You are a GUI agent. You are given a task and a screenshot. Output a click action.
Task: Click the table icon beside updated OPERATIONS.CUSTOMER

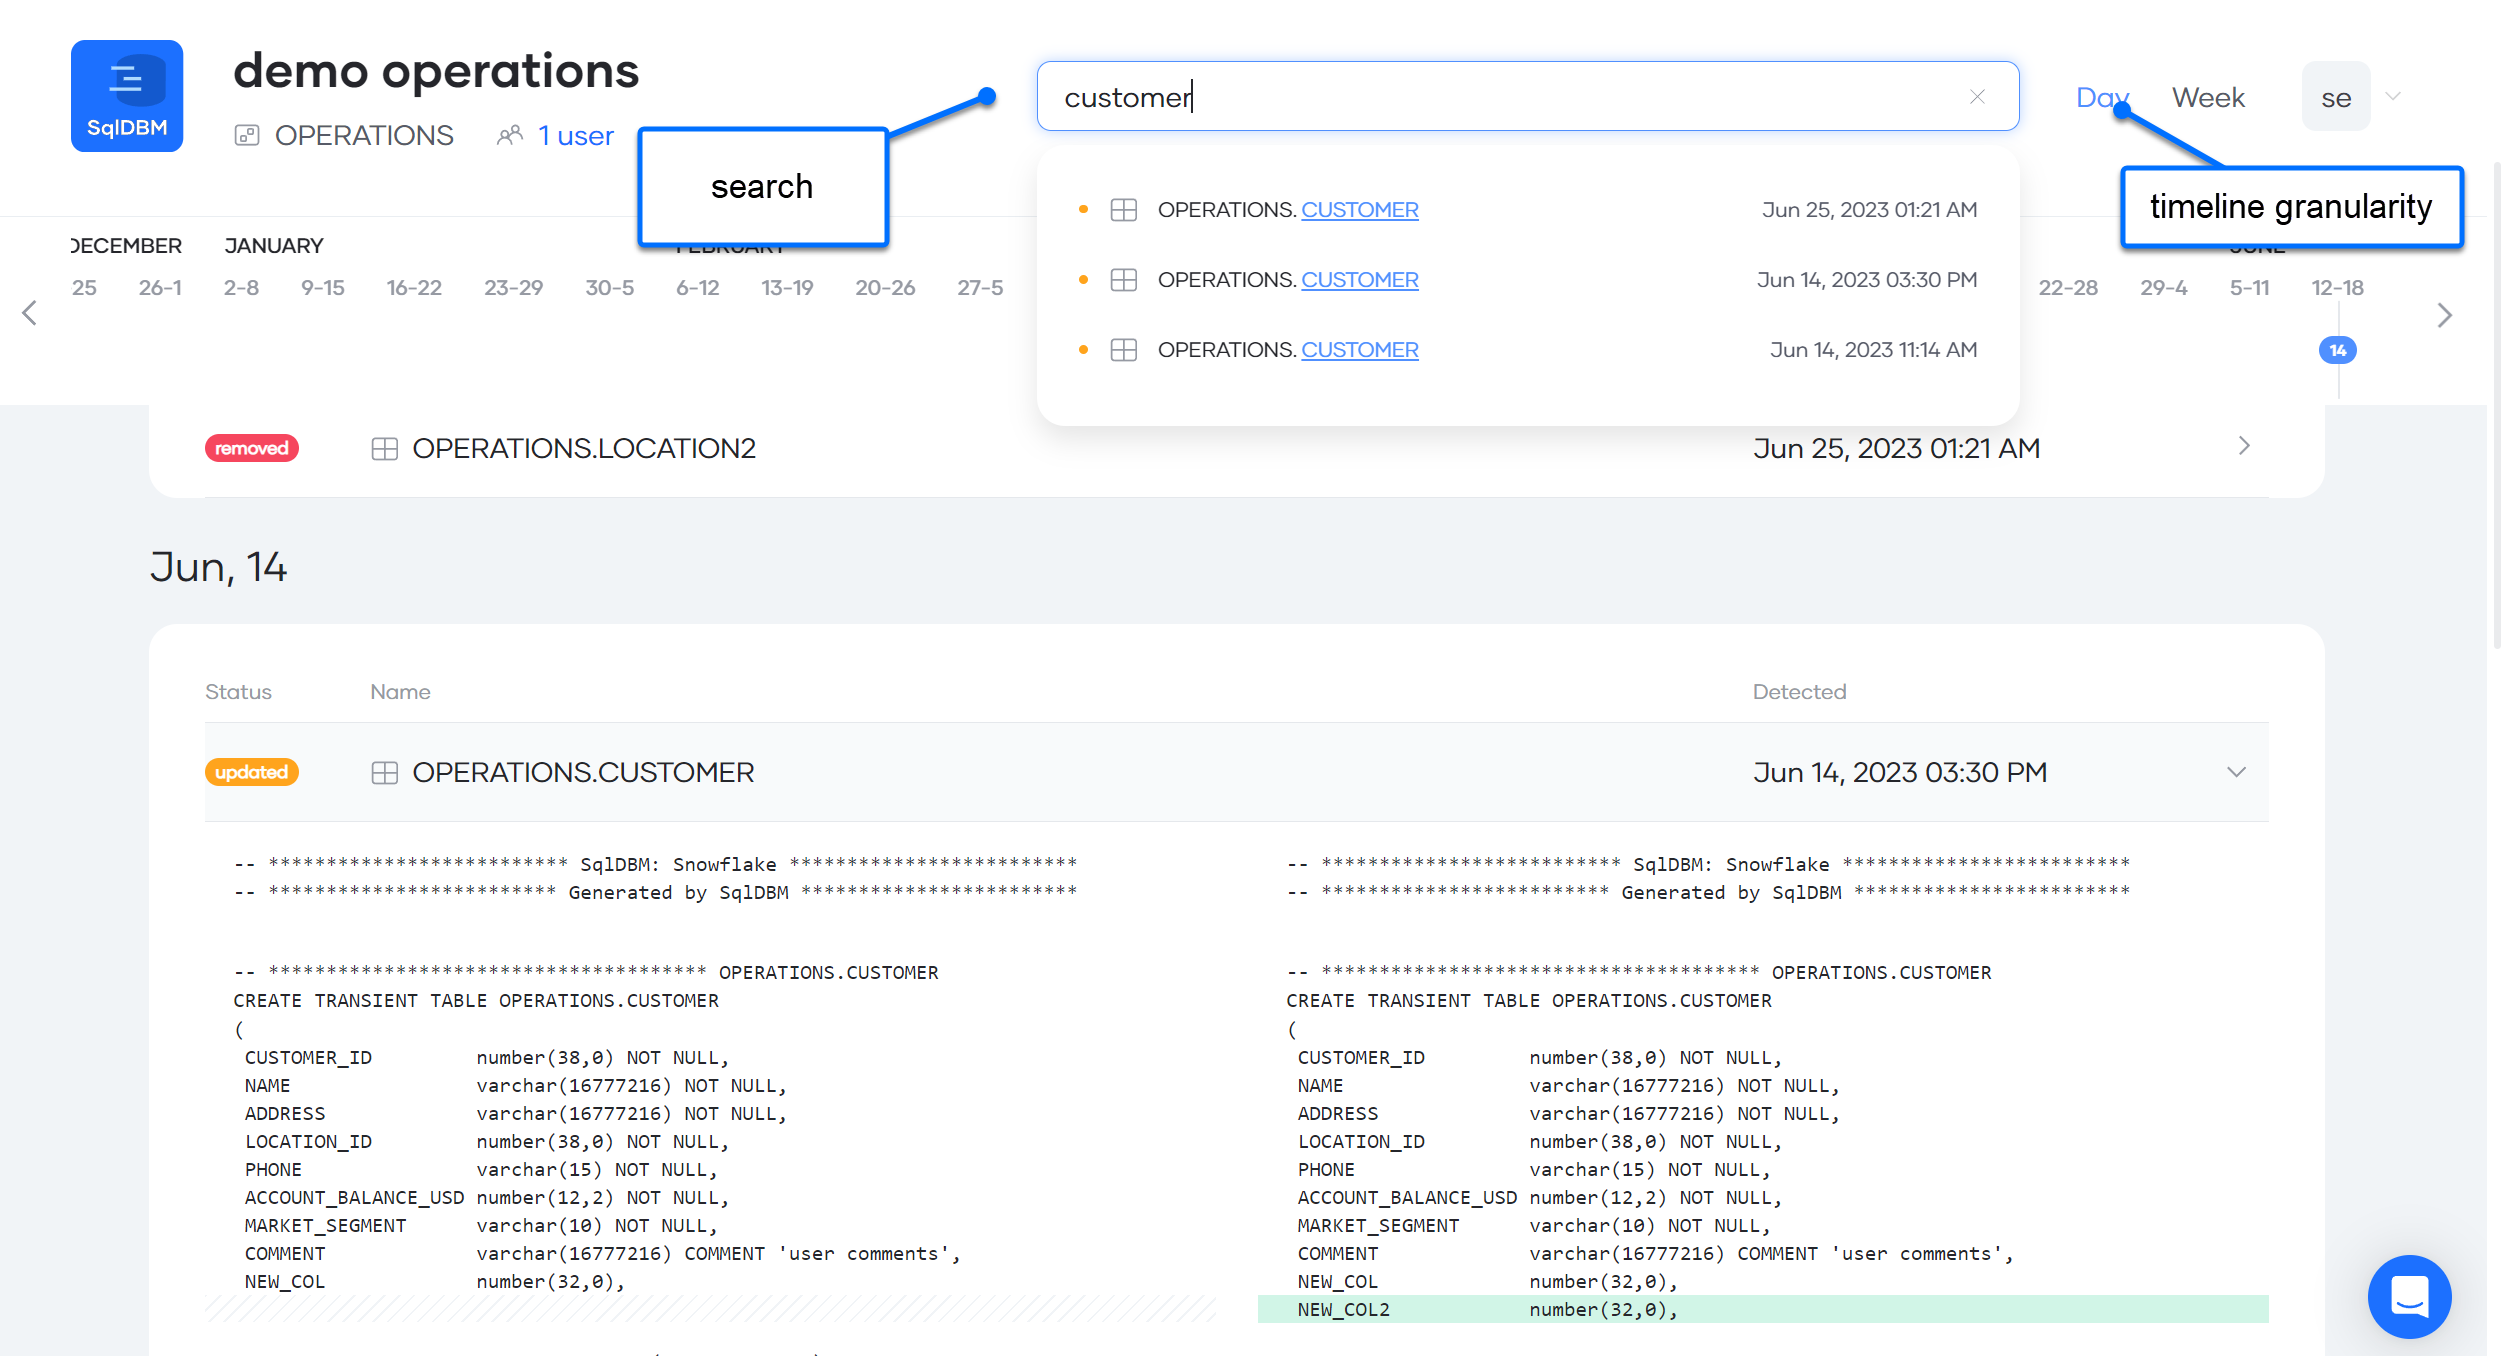pyautogui.click(x=384, y=772)
